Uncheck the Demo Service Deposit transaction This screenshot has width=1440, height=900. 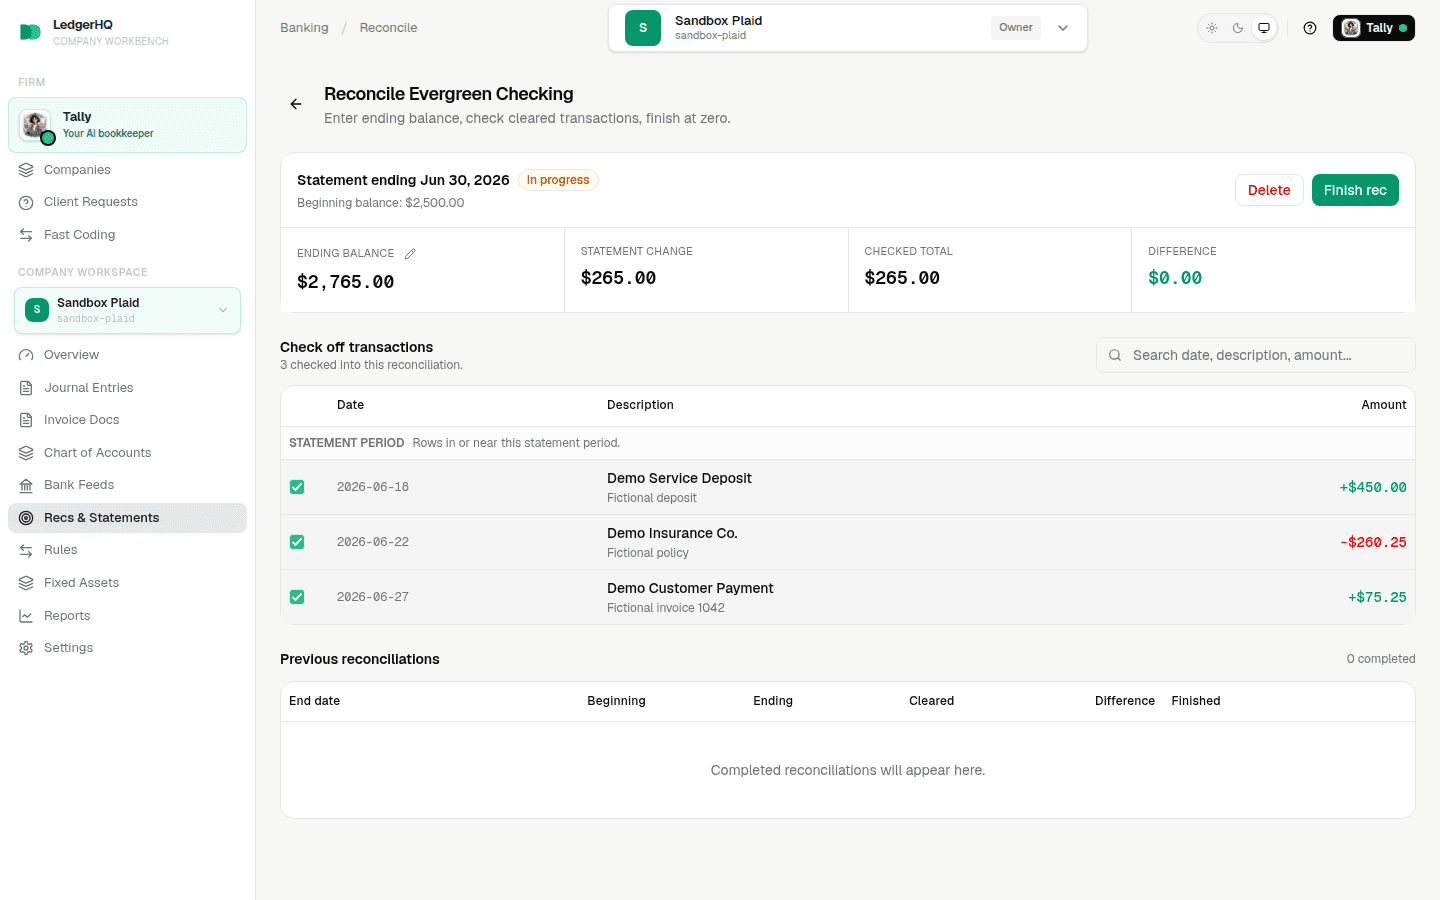pos(297,487)
